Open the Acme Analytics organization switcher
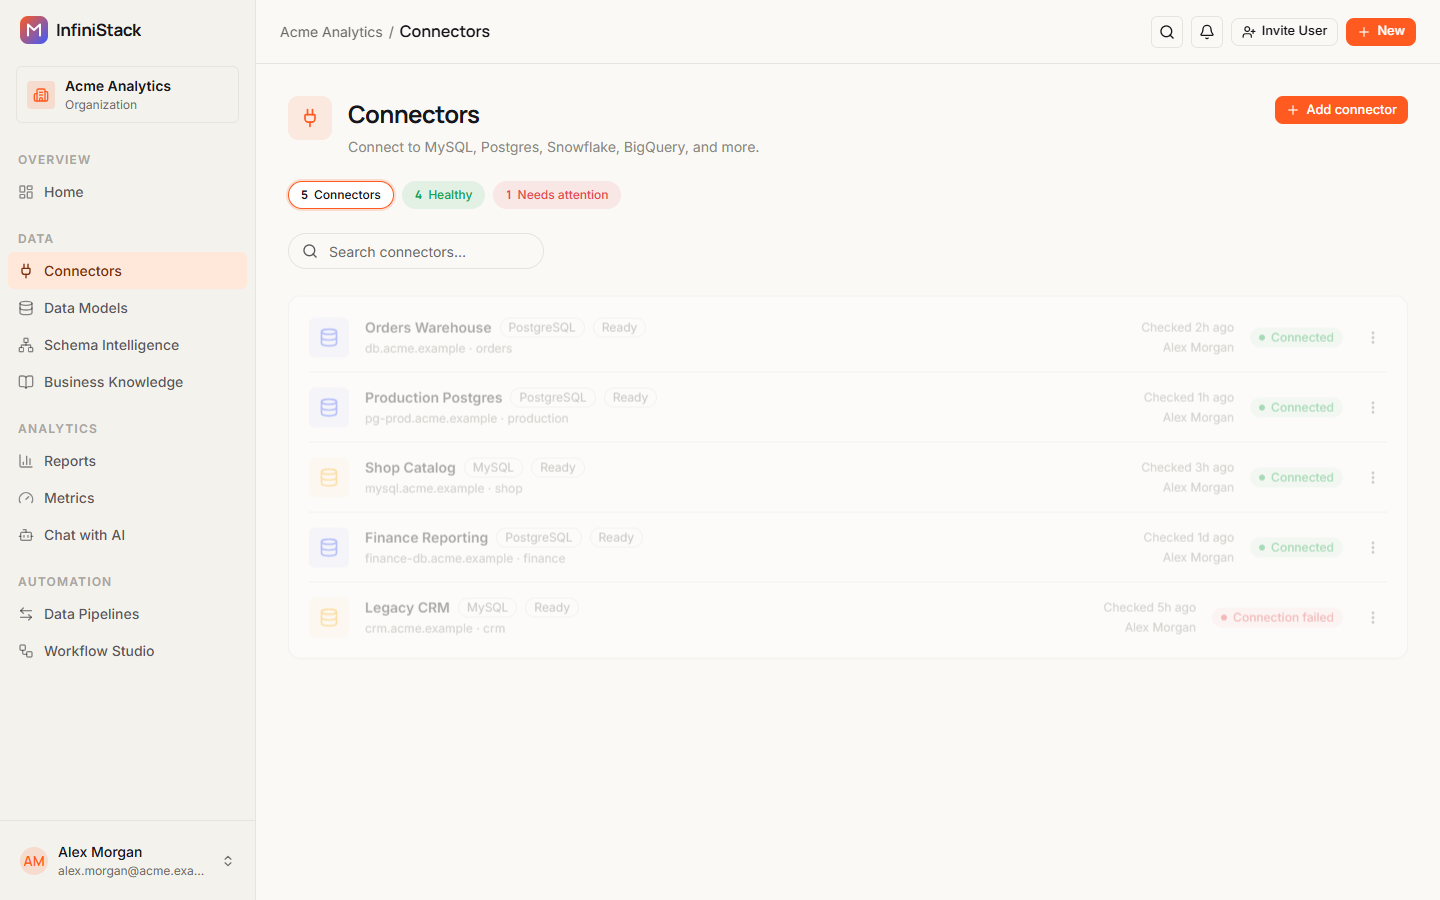 127,95
